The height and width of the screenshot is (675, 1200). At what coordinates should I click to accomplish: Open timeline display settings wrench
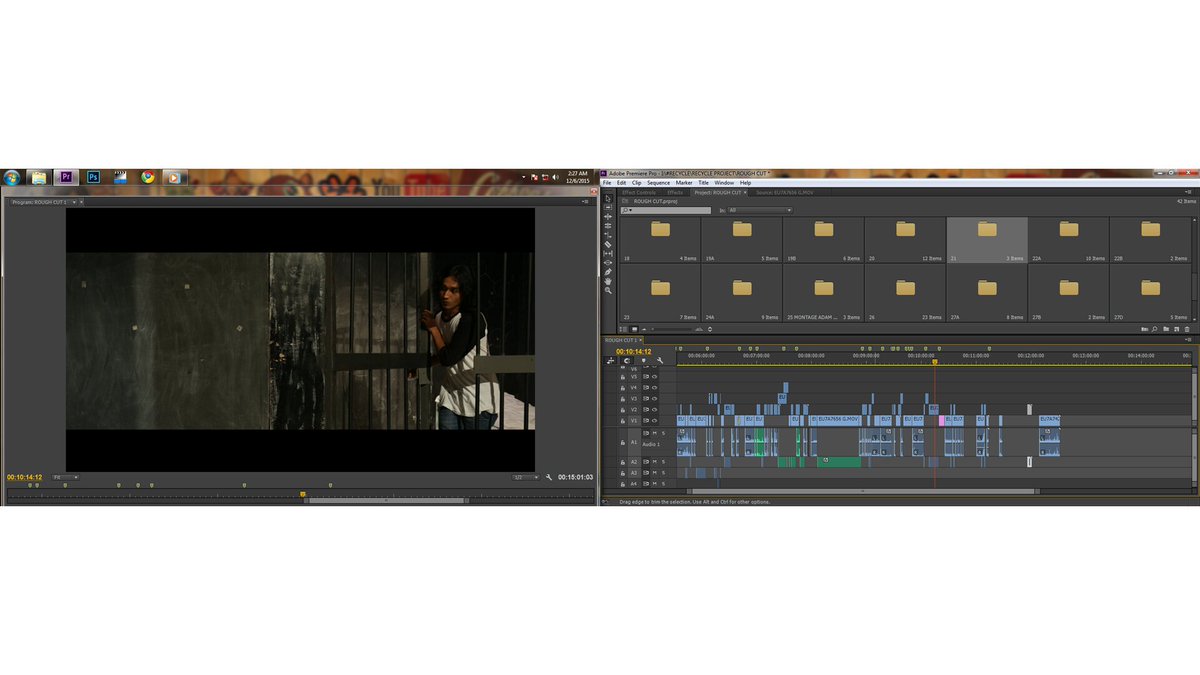(x=660, y=360)
